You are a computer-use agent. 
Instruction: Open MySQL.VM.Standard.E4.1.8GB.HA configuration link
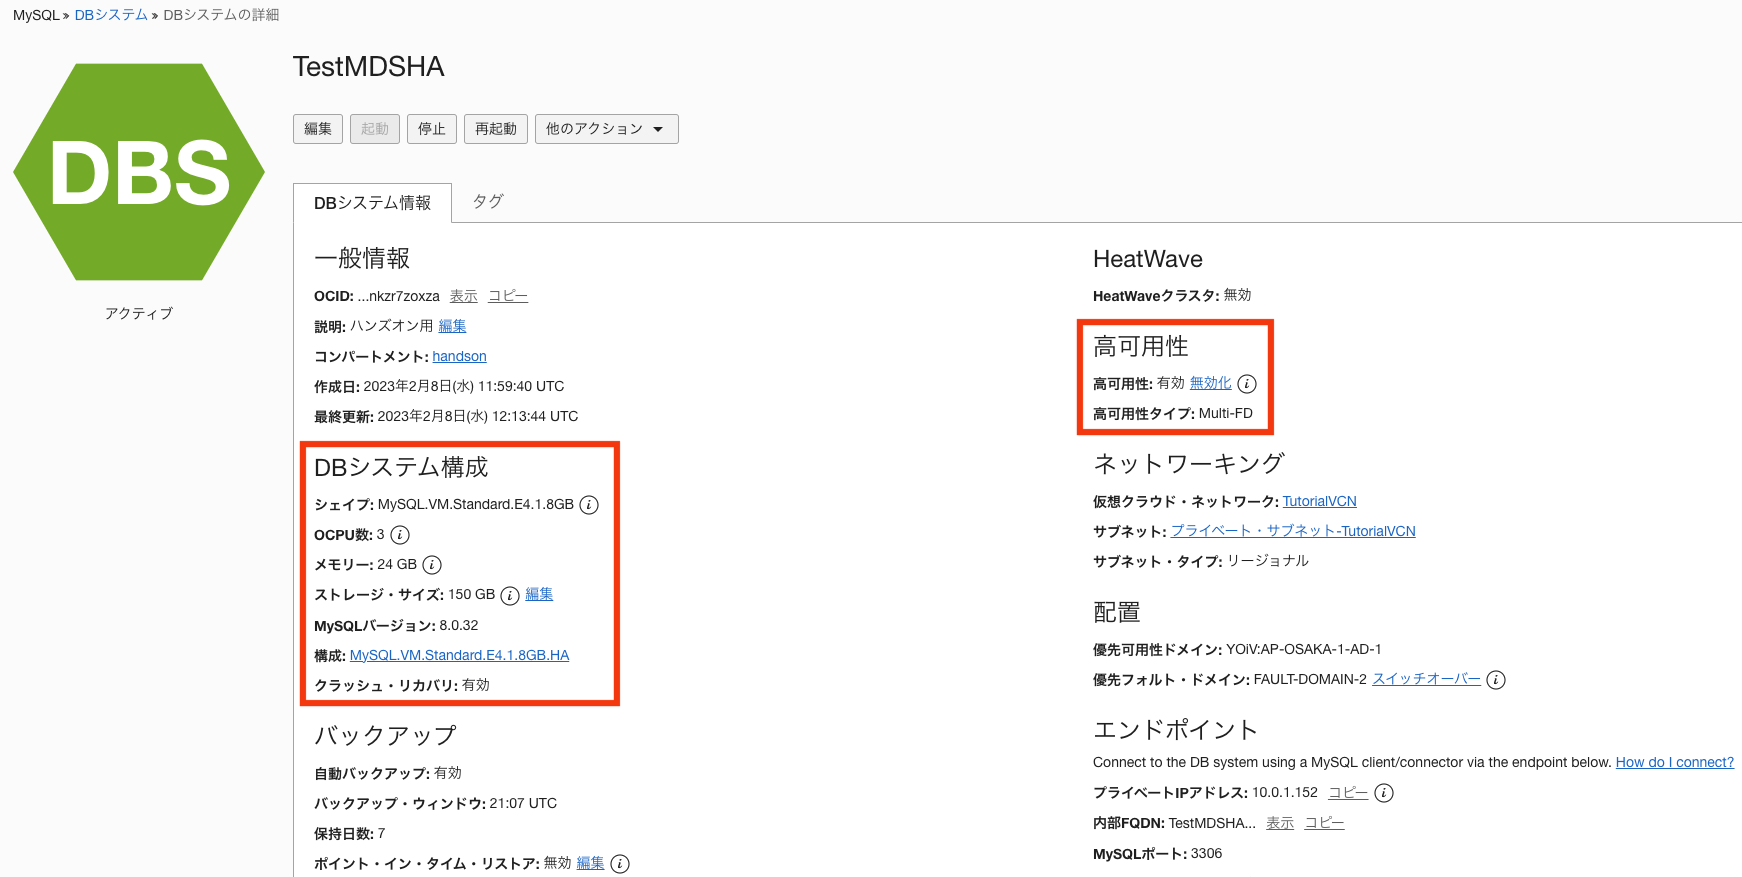pos(459,655)
